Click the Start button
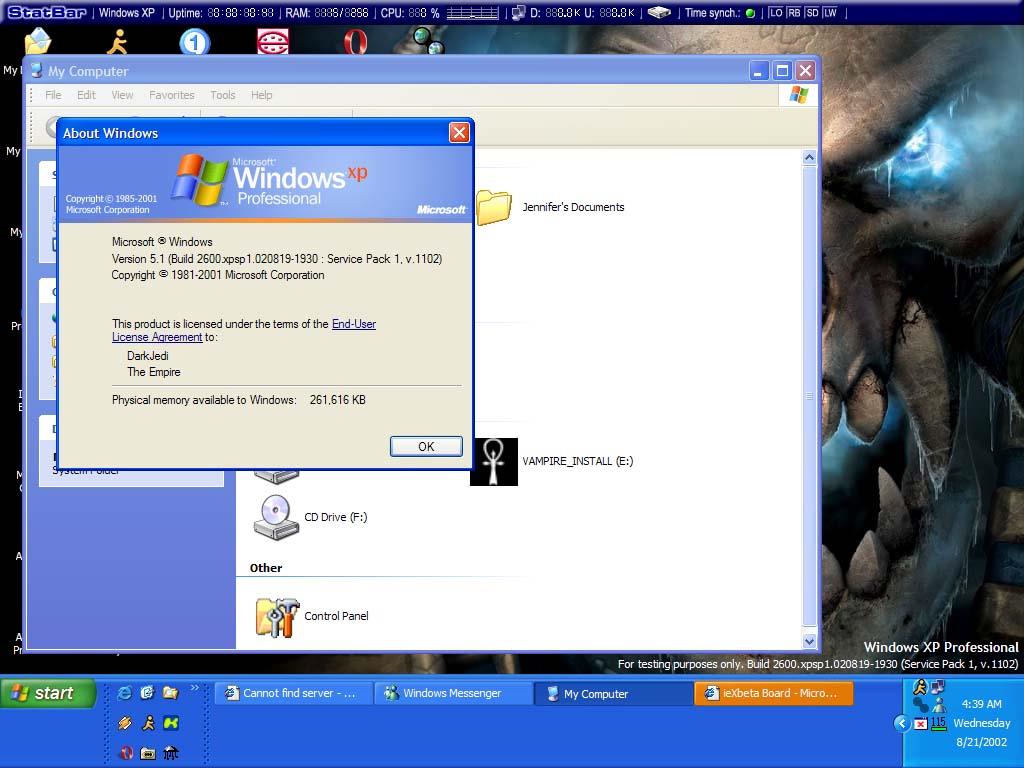Screen dimensions: 1024x768 tap(48, 694)
